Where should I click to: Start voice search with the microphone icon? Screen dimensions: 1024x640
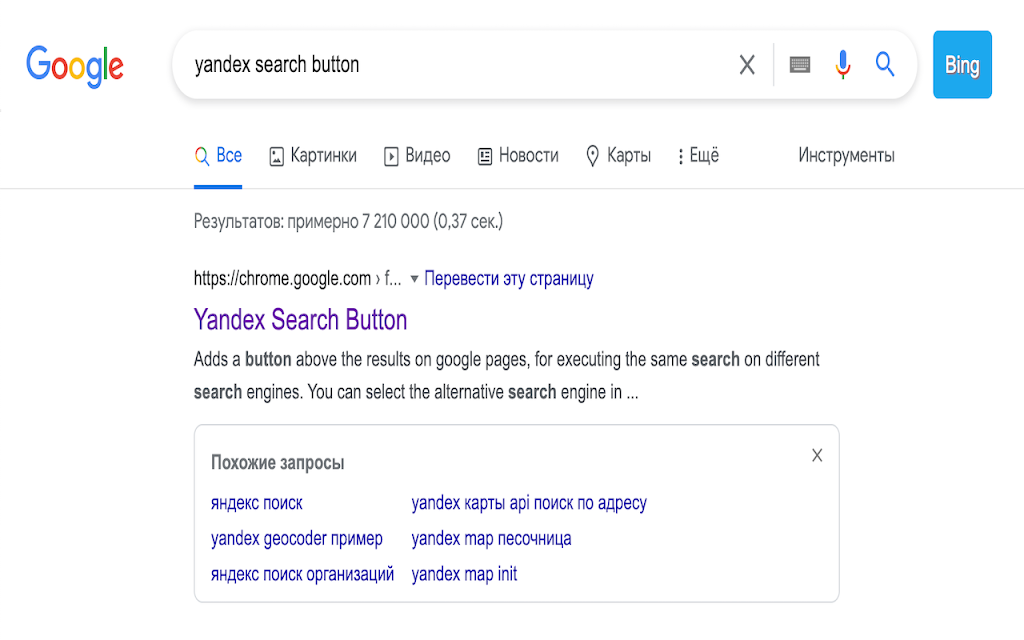pos(843,65)
